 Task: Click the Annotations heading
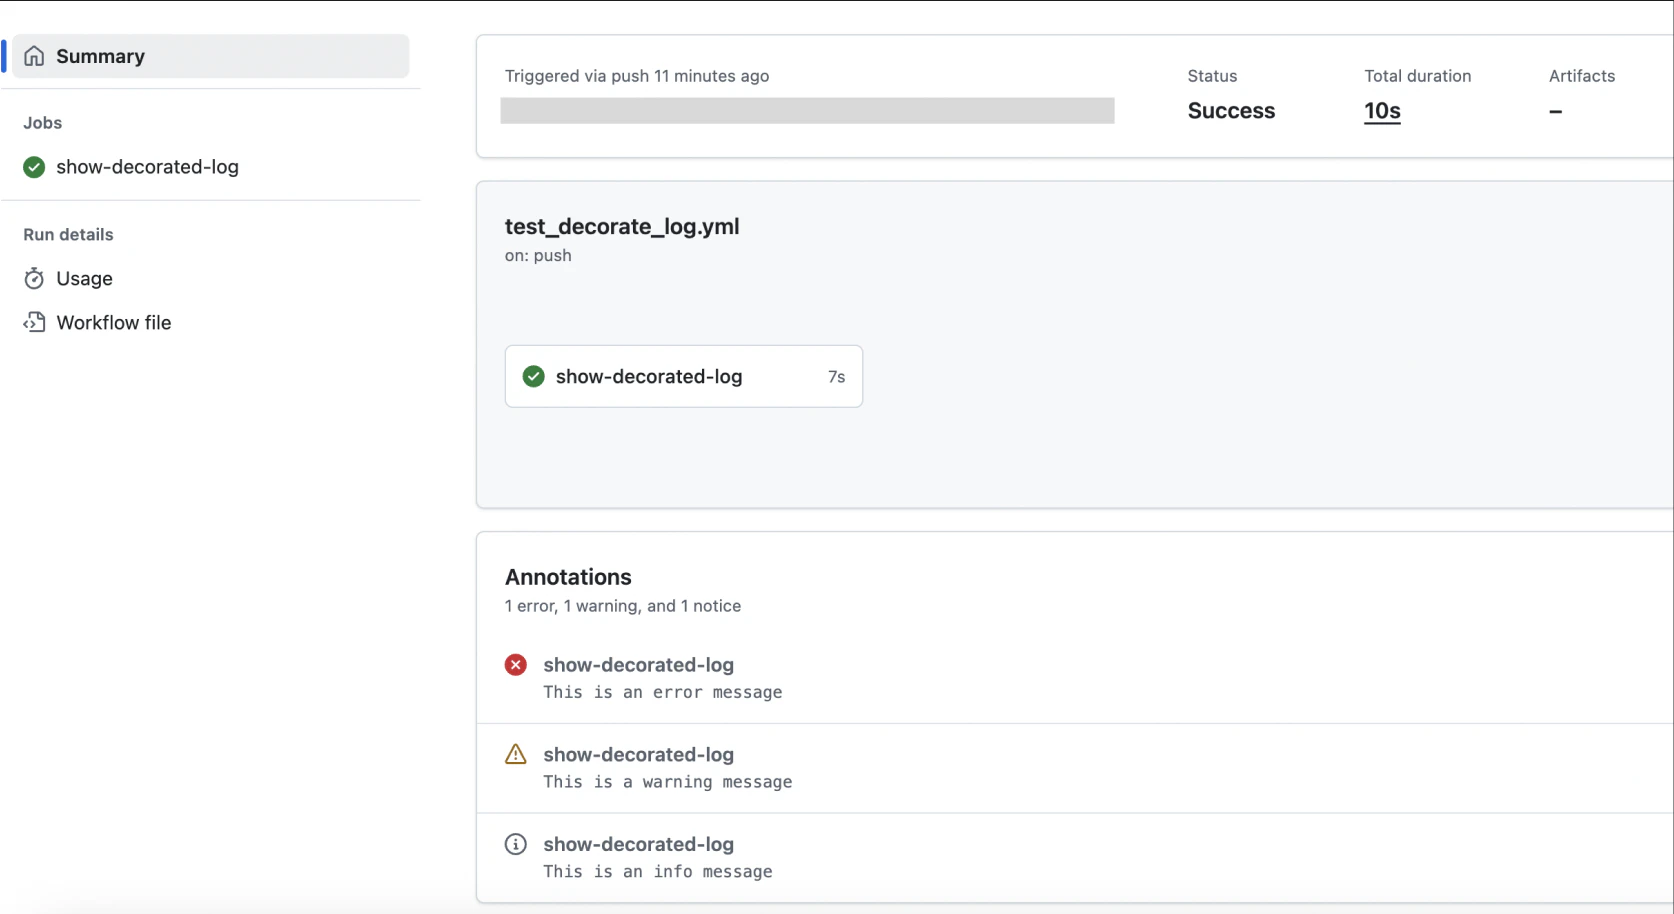coord(568,577)
